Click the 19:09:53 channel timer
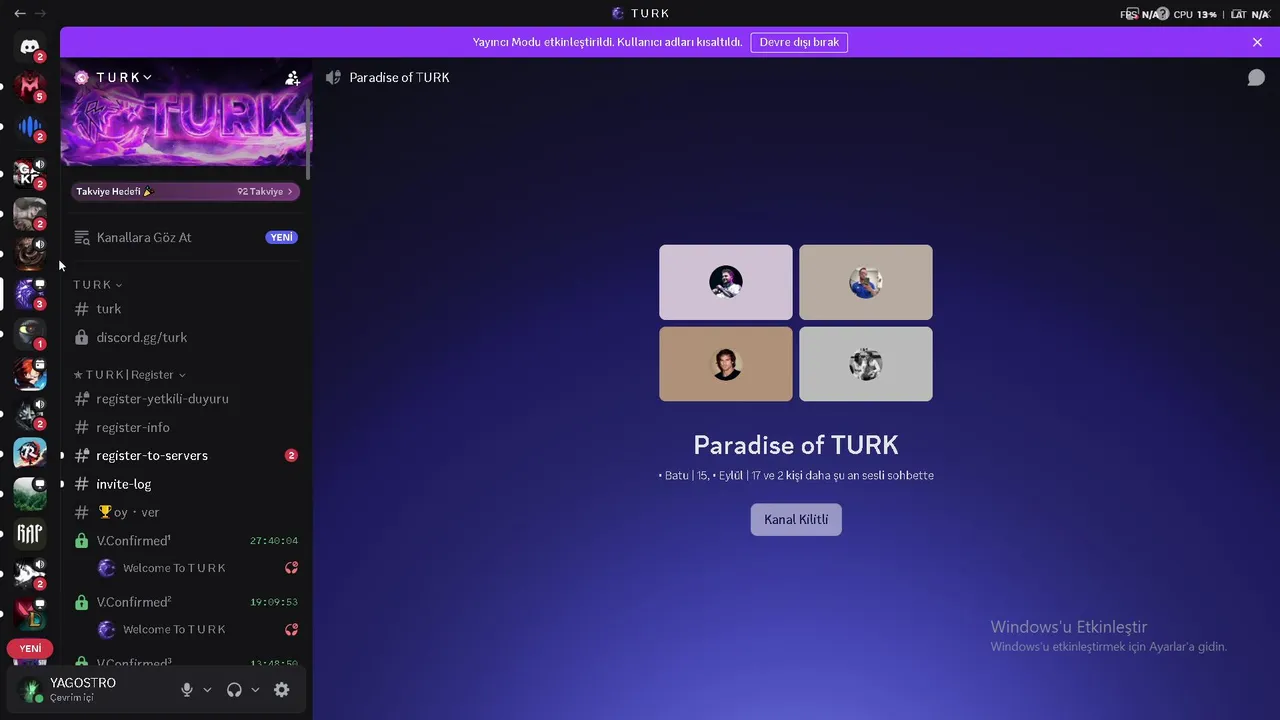This screenshot has width=1280, height=720. click(x=274, y=603)
